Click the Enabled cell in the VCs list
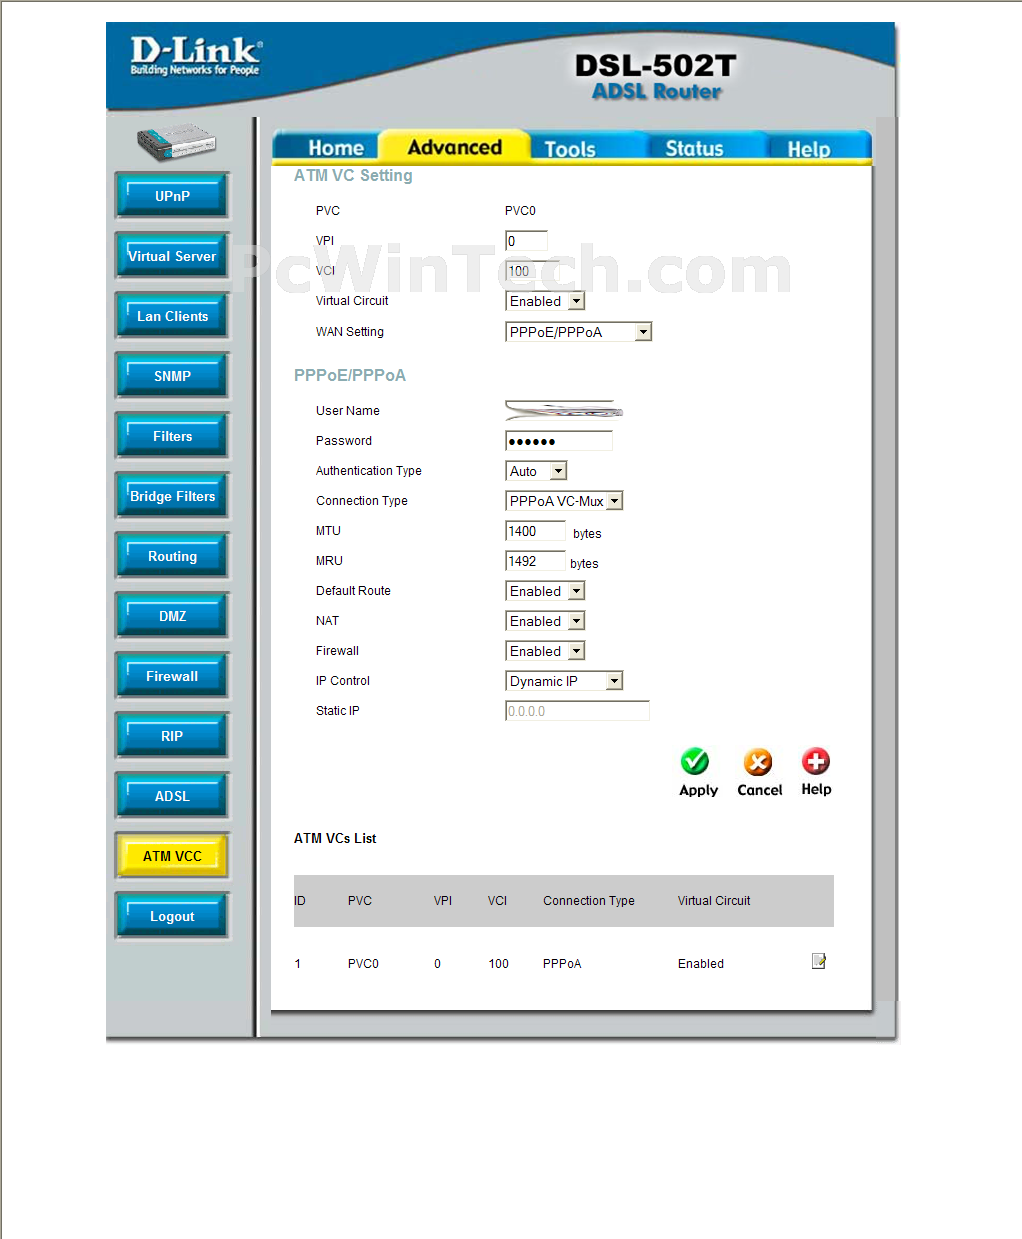 click(701, 964)
